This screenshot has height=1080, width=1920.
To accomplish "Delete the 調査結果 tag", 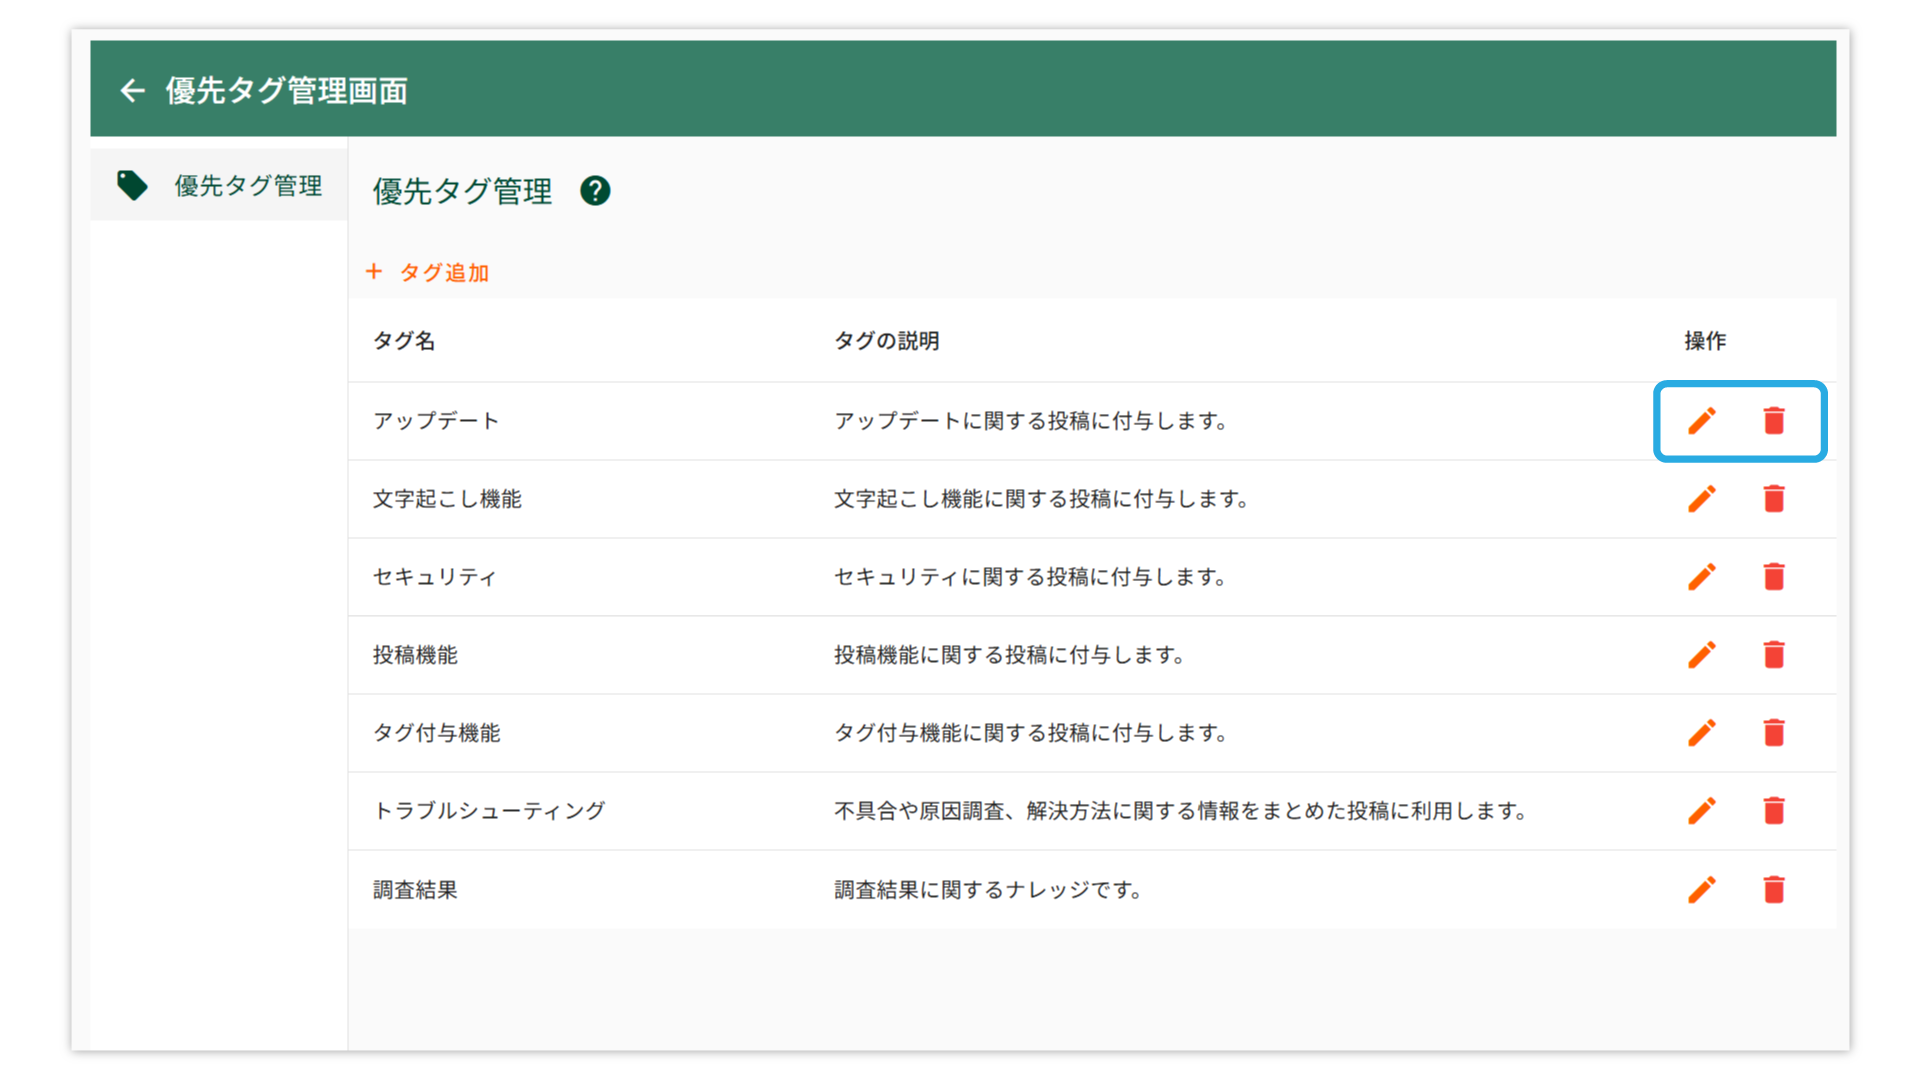I will pos(1774,890).
